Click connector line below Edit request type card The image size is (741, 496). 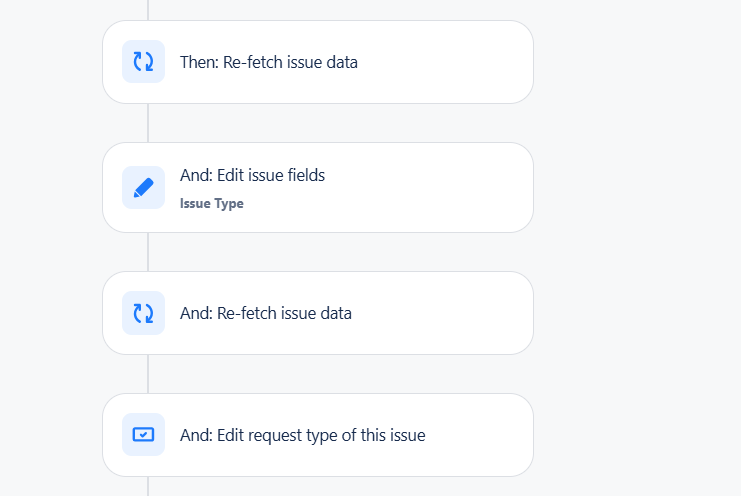[x=148, y=487]
